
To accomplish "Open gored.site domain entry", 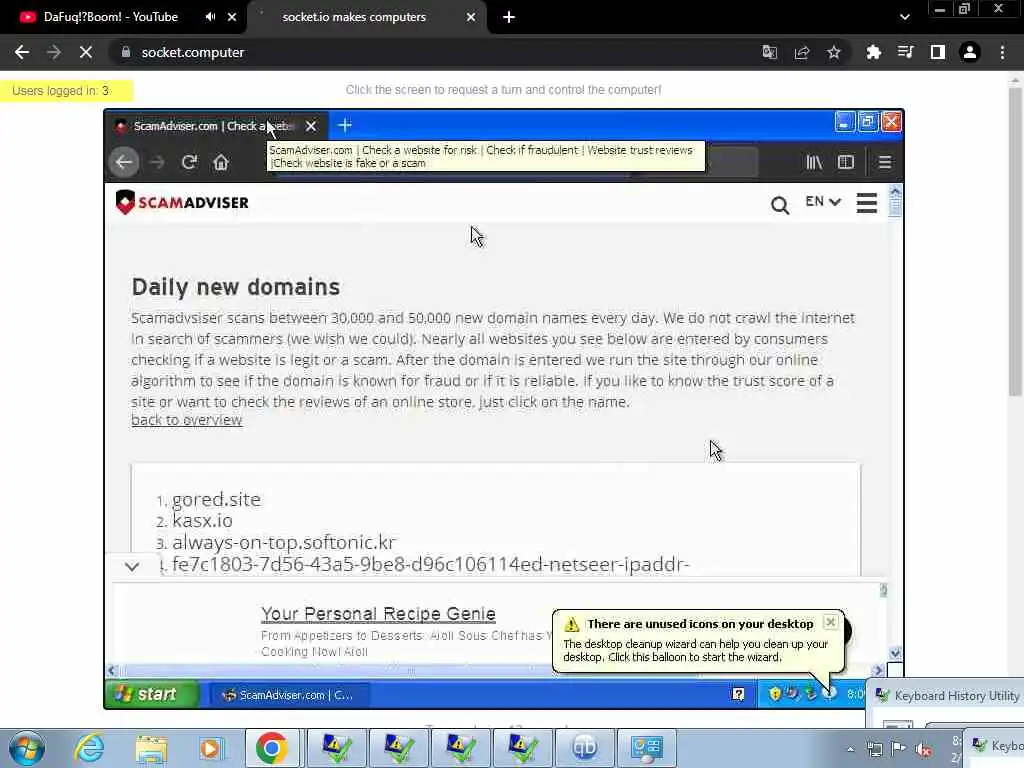I will point(217,500).
